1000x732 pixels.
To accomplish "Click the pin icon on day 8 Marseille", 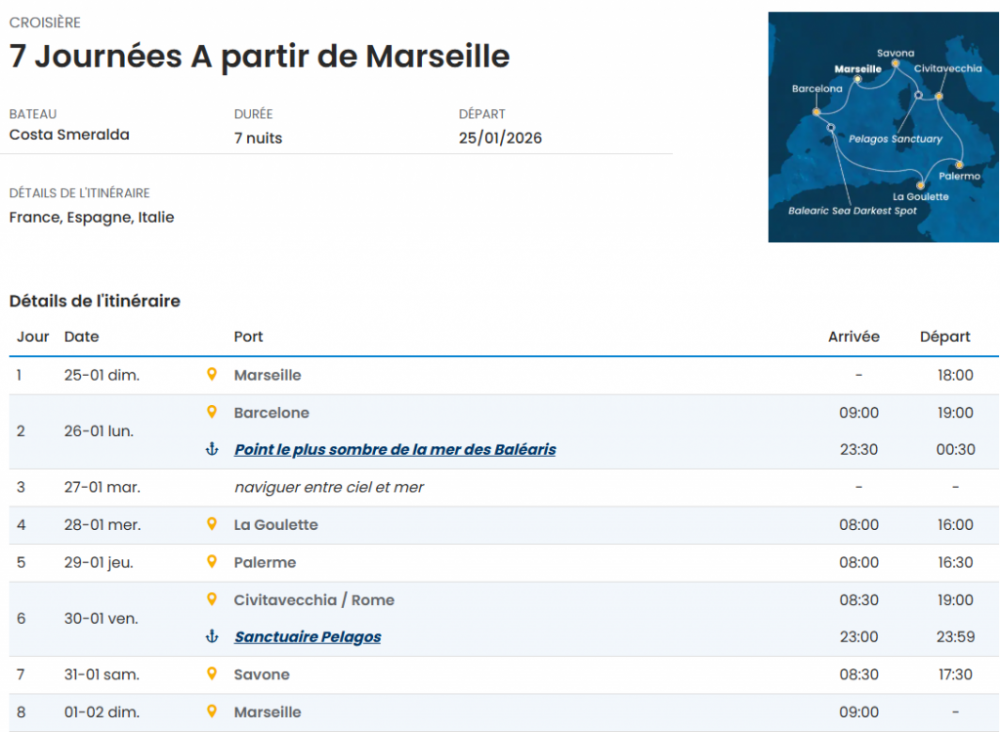I will (211, 712).
